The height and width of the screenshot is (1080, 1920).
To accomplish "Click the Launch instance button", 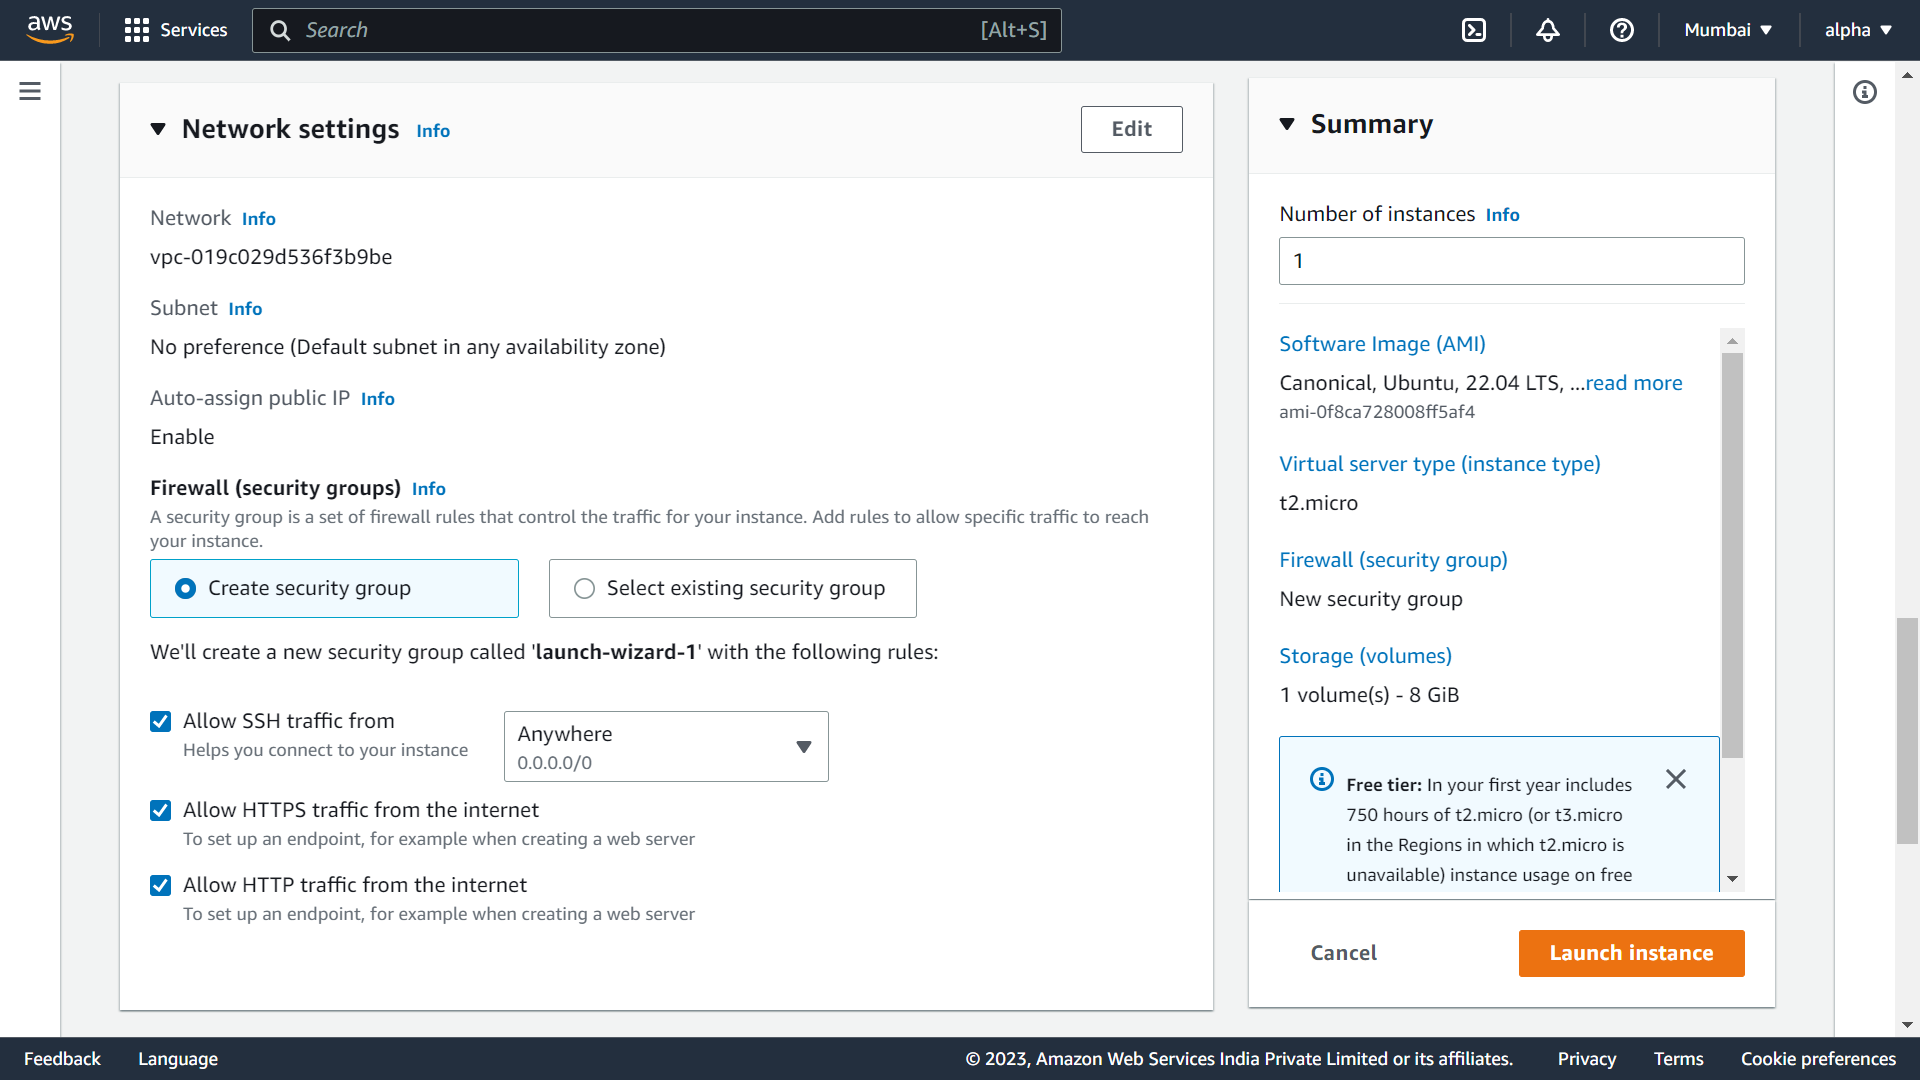I will coord(1631,953).
